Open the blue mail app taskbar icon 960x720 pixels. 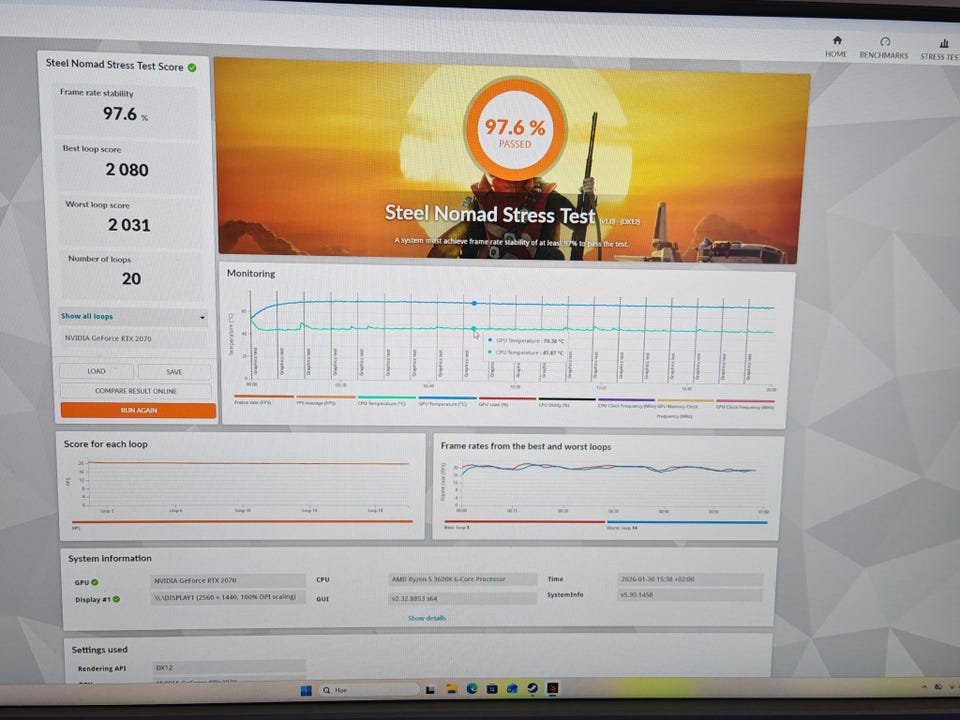tap(512, 688)
